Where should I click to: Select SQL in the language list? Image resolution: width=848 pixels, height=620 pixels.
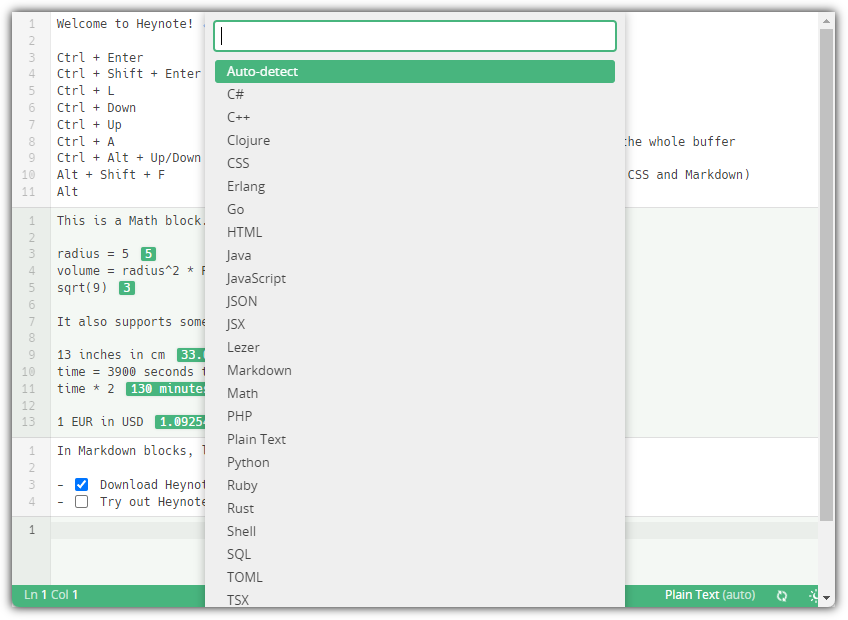pos(415,555)
